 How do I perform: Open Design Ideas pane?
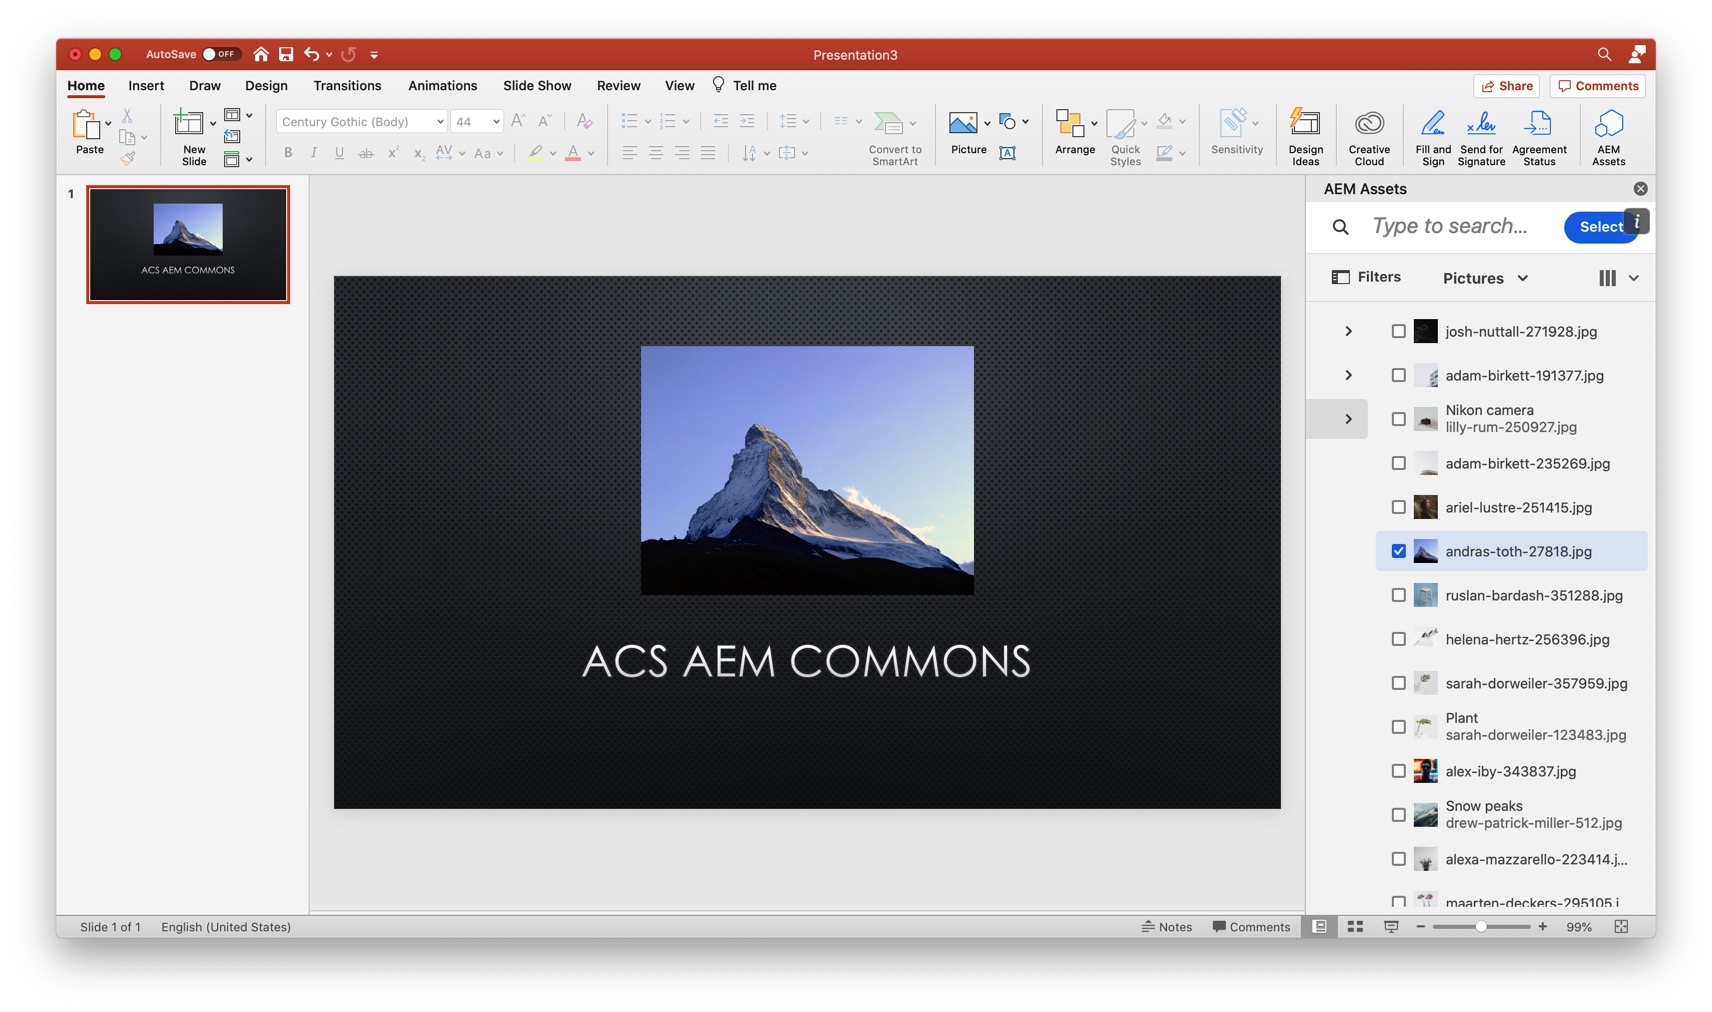coord(1305,136)
